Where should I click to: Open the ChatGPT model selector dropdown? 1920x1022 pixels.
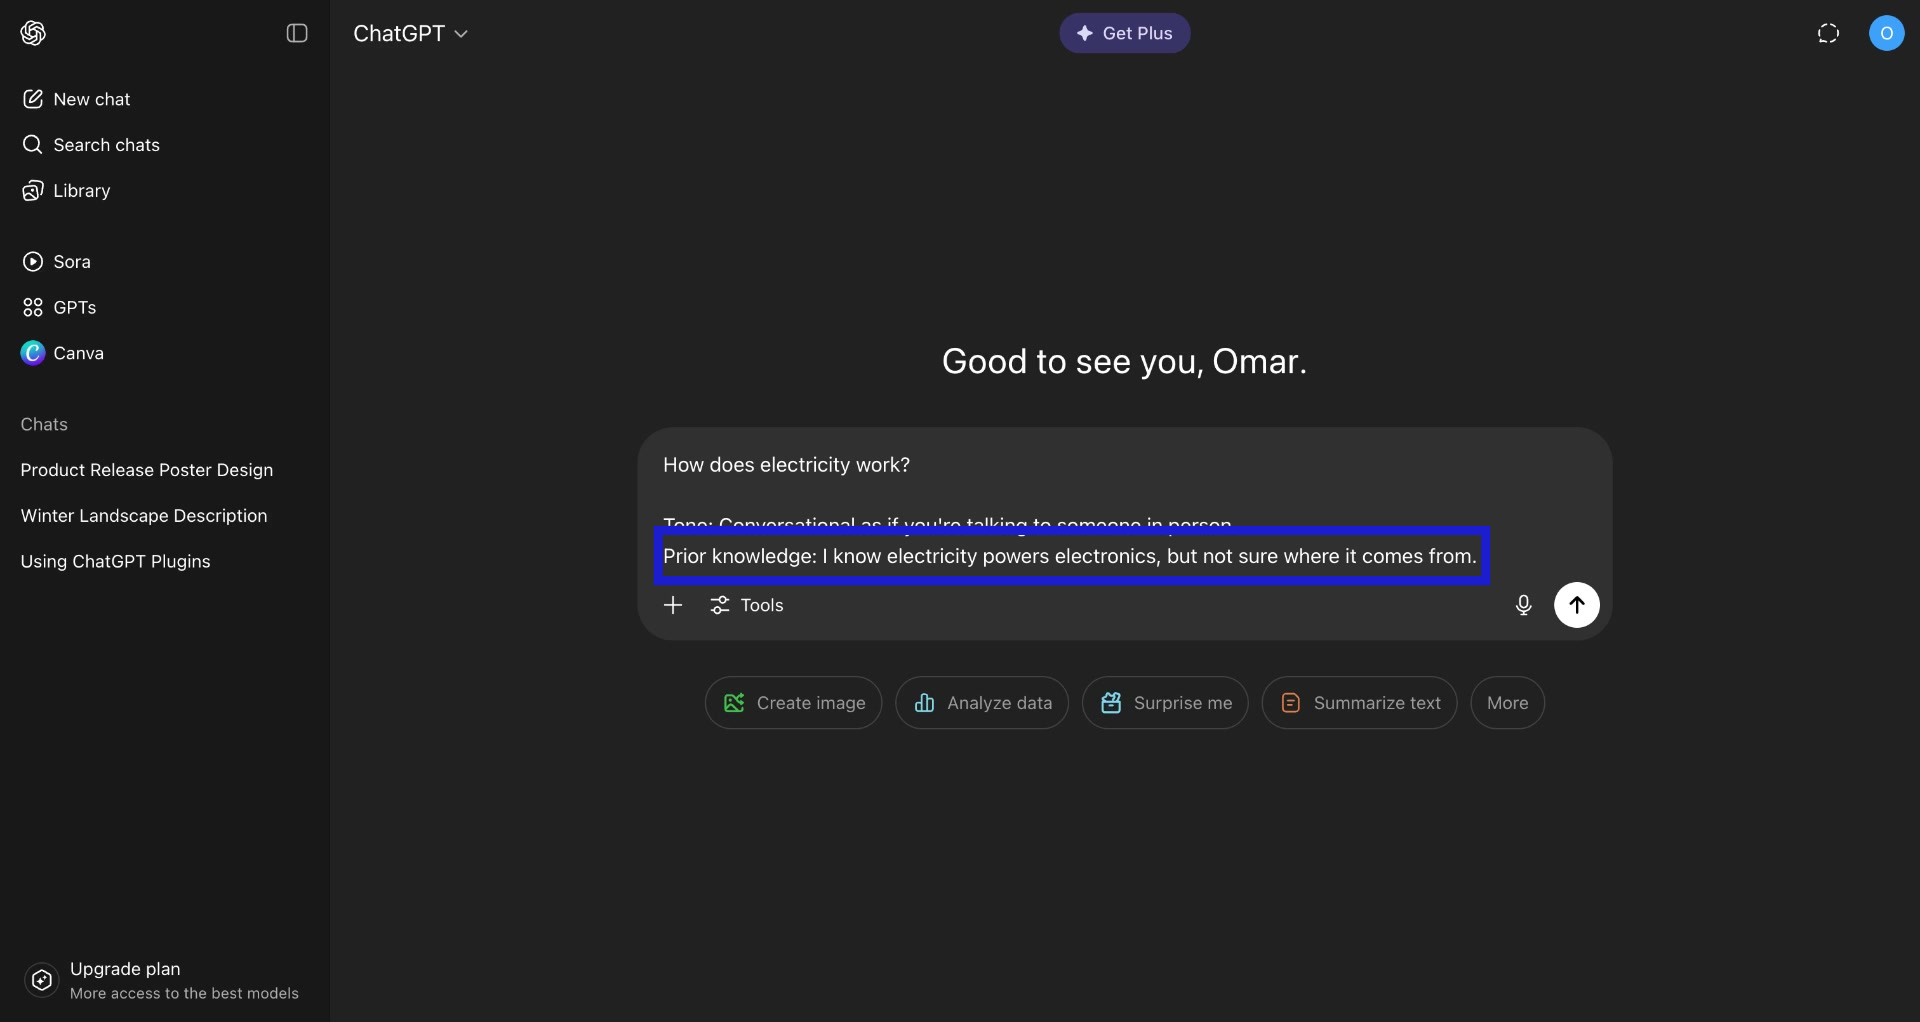pyautogui.click(x=411, y=33)
